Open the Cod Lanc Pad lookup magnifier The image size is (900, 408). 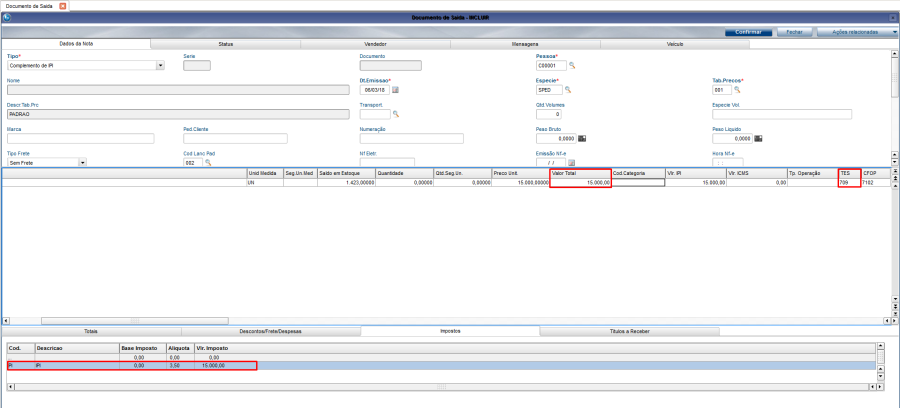pos(208,162)
